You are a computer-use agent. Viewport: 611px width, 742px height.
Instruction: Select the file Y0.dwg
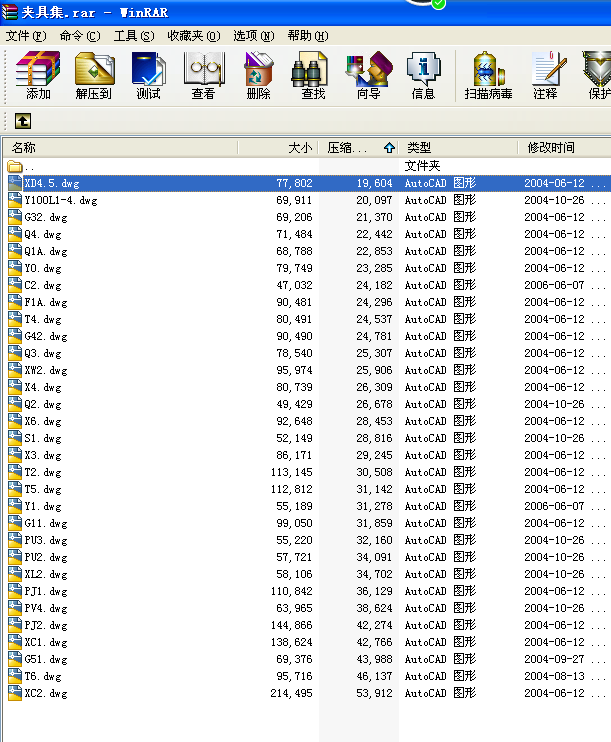(x=43, y=268)
